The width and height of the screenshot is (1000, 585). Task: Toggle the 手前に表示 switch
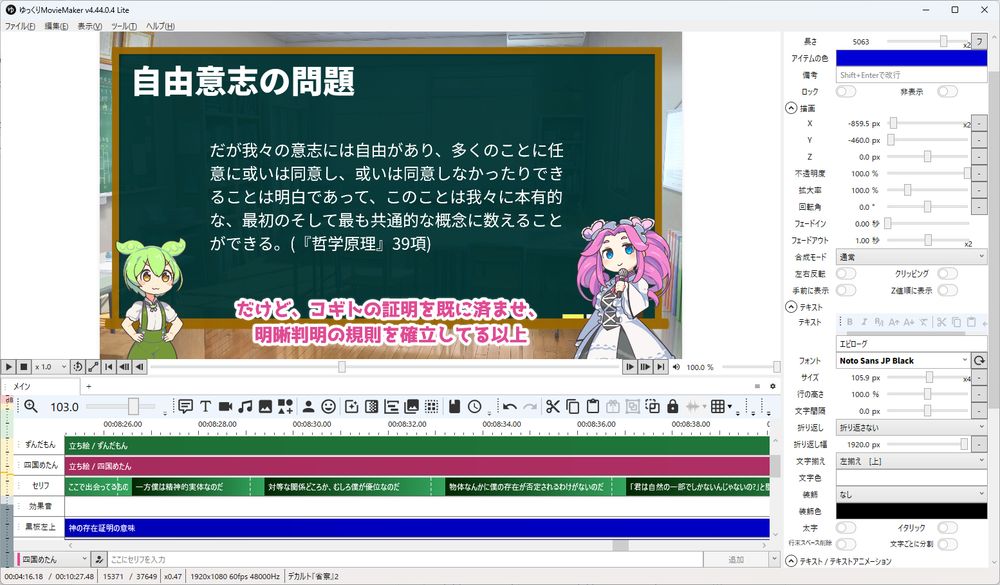pyautogui.click(x=846, y=290)
